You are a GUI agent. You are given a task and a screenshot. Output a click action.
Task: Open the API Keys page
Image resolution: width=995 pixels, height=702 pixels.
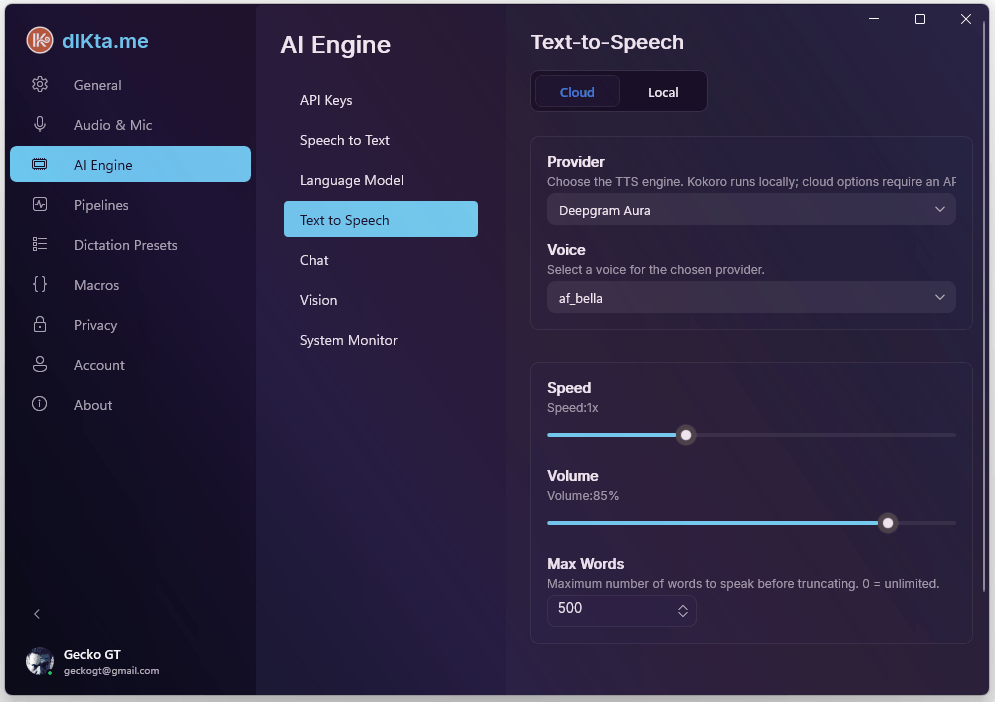coord(381,100)
